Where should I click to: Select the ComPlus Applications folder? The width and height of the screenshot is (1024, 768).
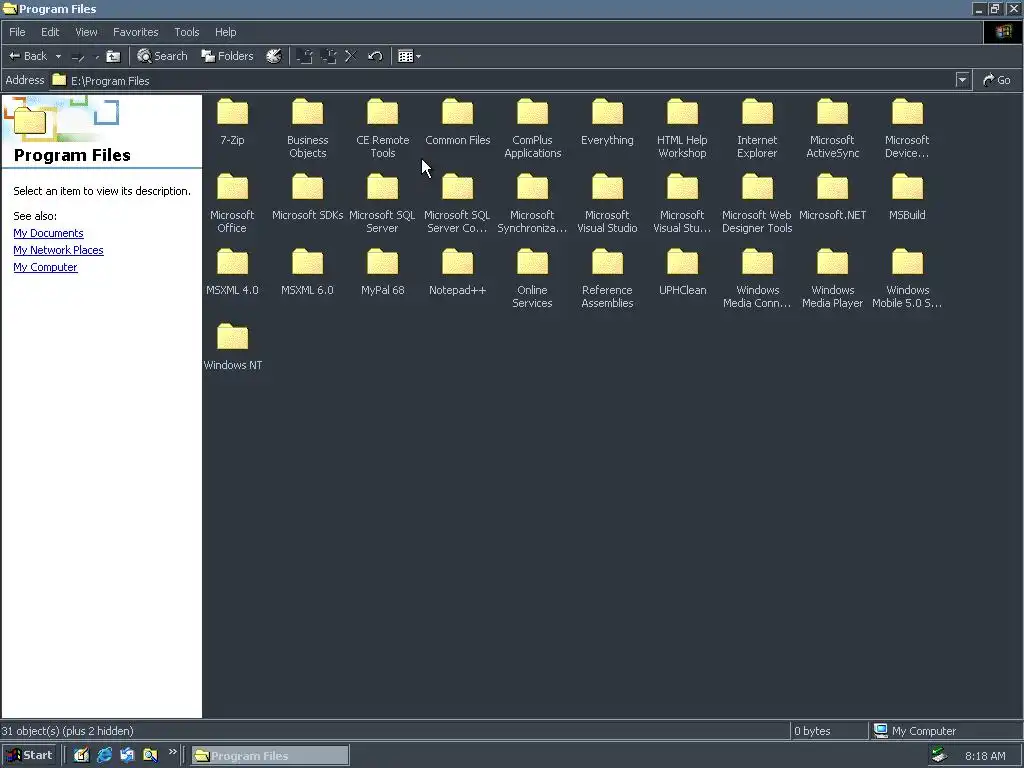coord(532,129)
